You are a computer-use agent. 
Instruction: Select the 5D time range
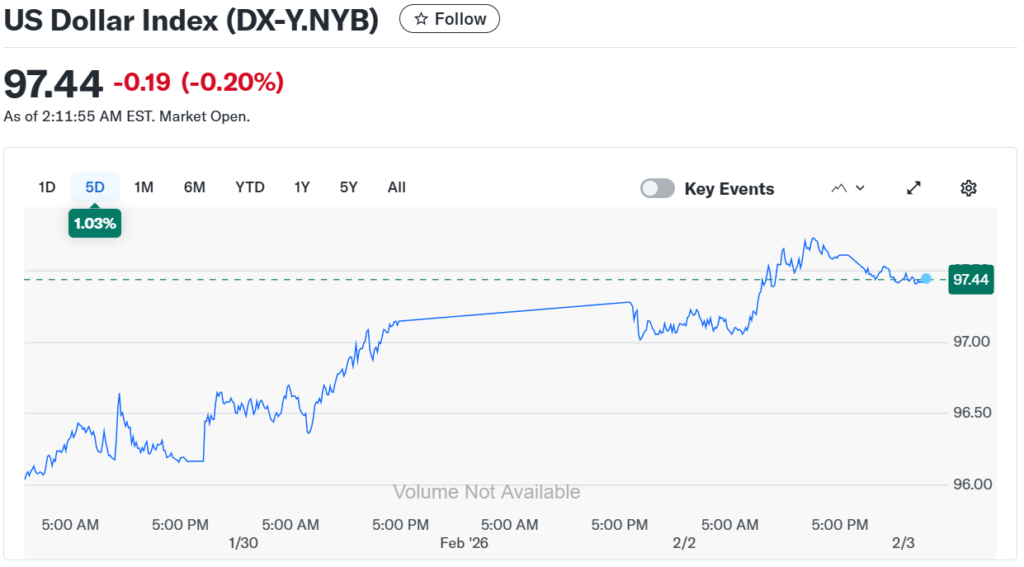(95, 187)
